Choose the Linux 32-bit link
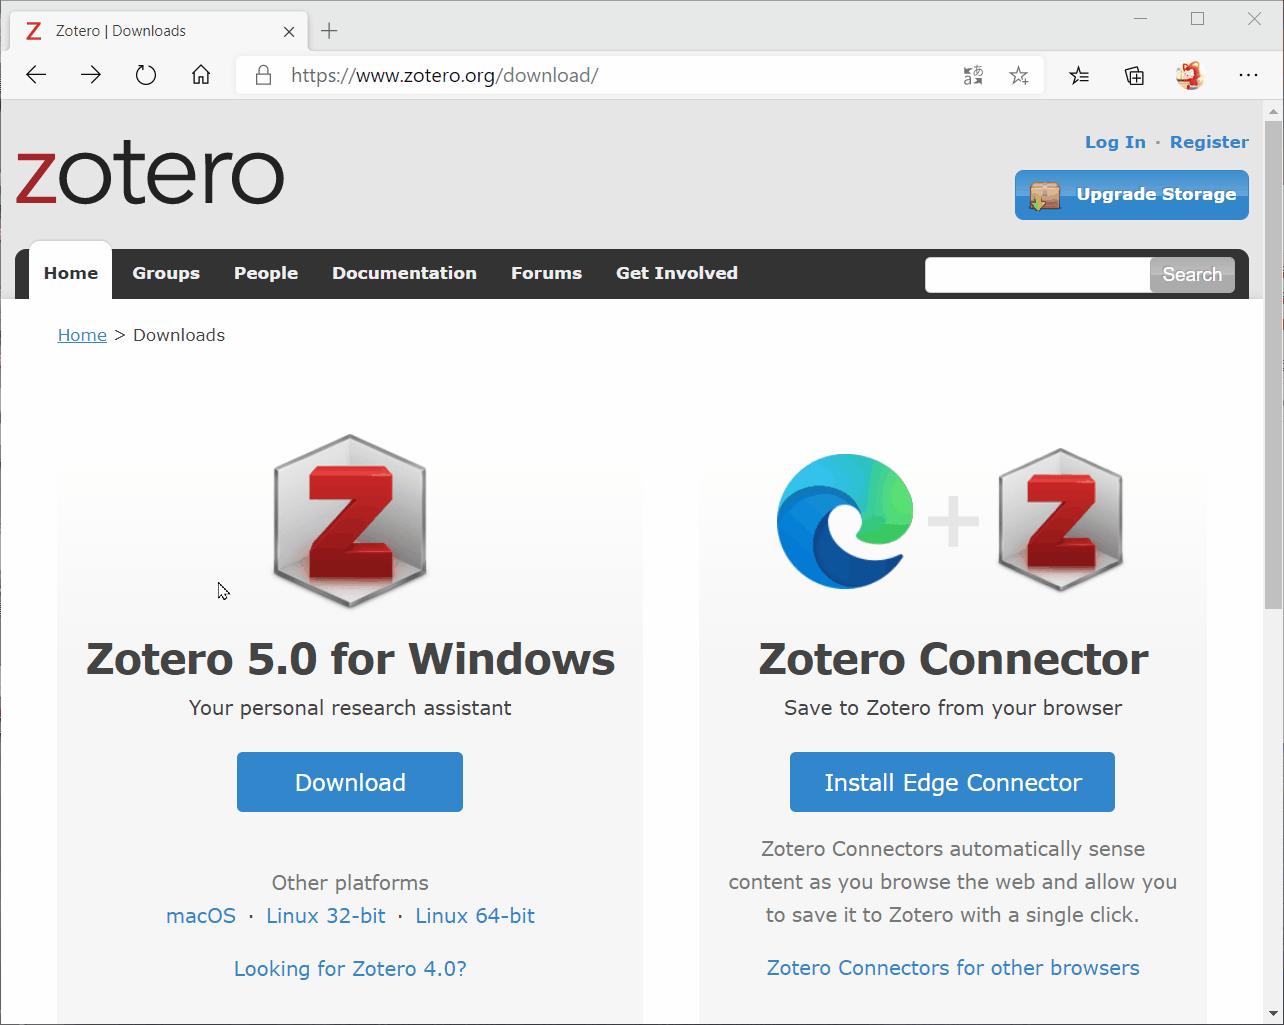 click(326, 916)
